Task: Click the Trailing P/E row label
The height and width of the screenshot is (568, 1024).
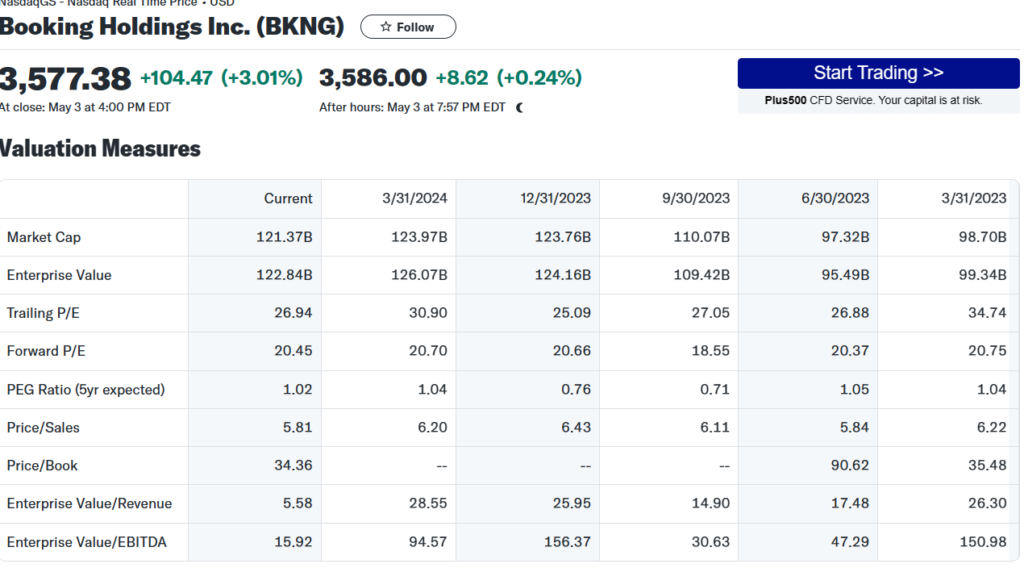Action: pyautogui.click(x=43, y=313)
